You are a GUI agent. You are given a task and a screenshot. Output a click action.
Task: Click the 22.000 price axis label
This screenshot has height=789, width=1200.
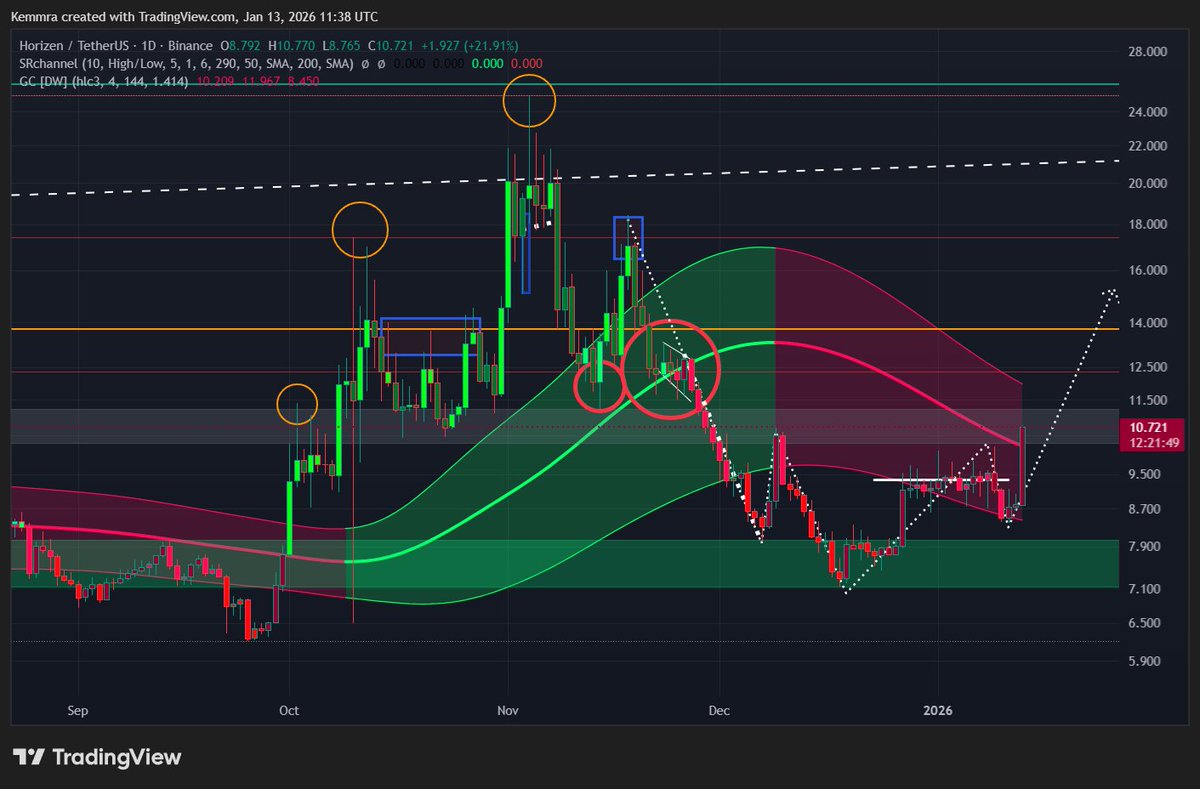[x=1146, y=146]
